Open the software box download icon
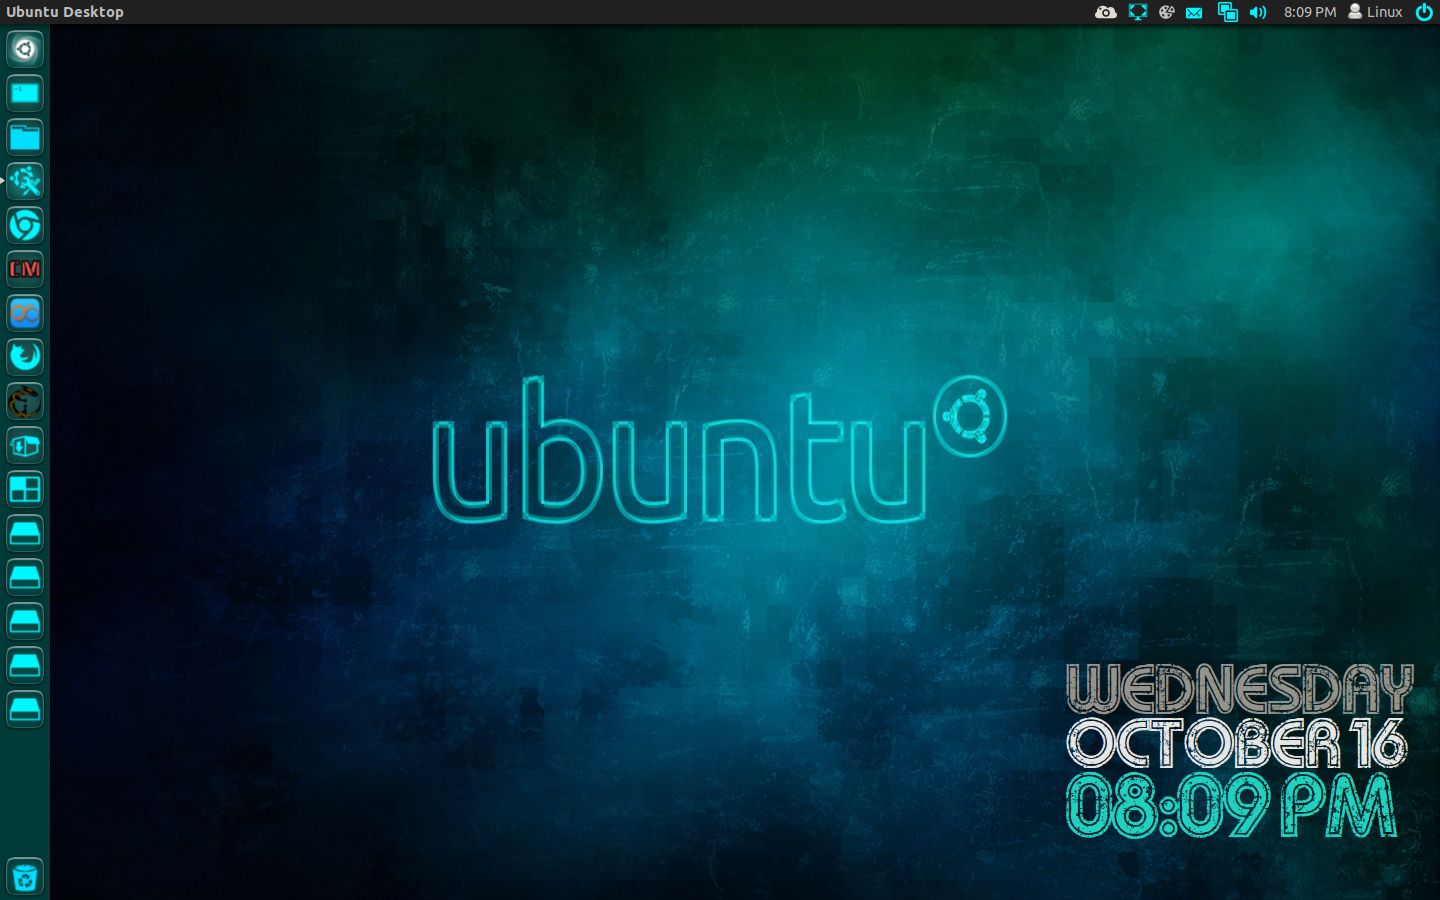Screen dimensions: 1440x900 click(x=25, y=445)
